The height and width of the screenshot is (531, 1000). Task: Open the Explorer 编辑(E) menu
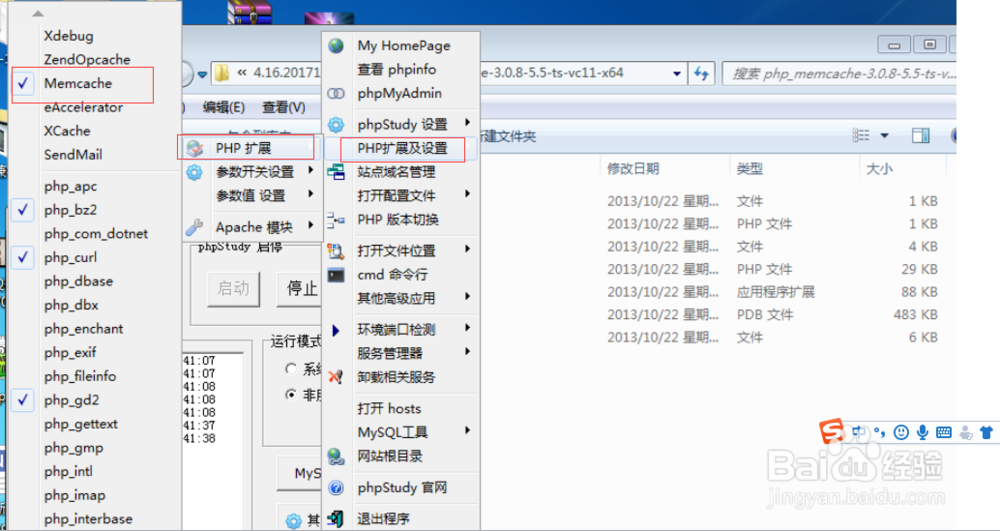(223, 108)
